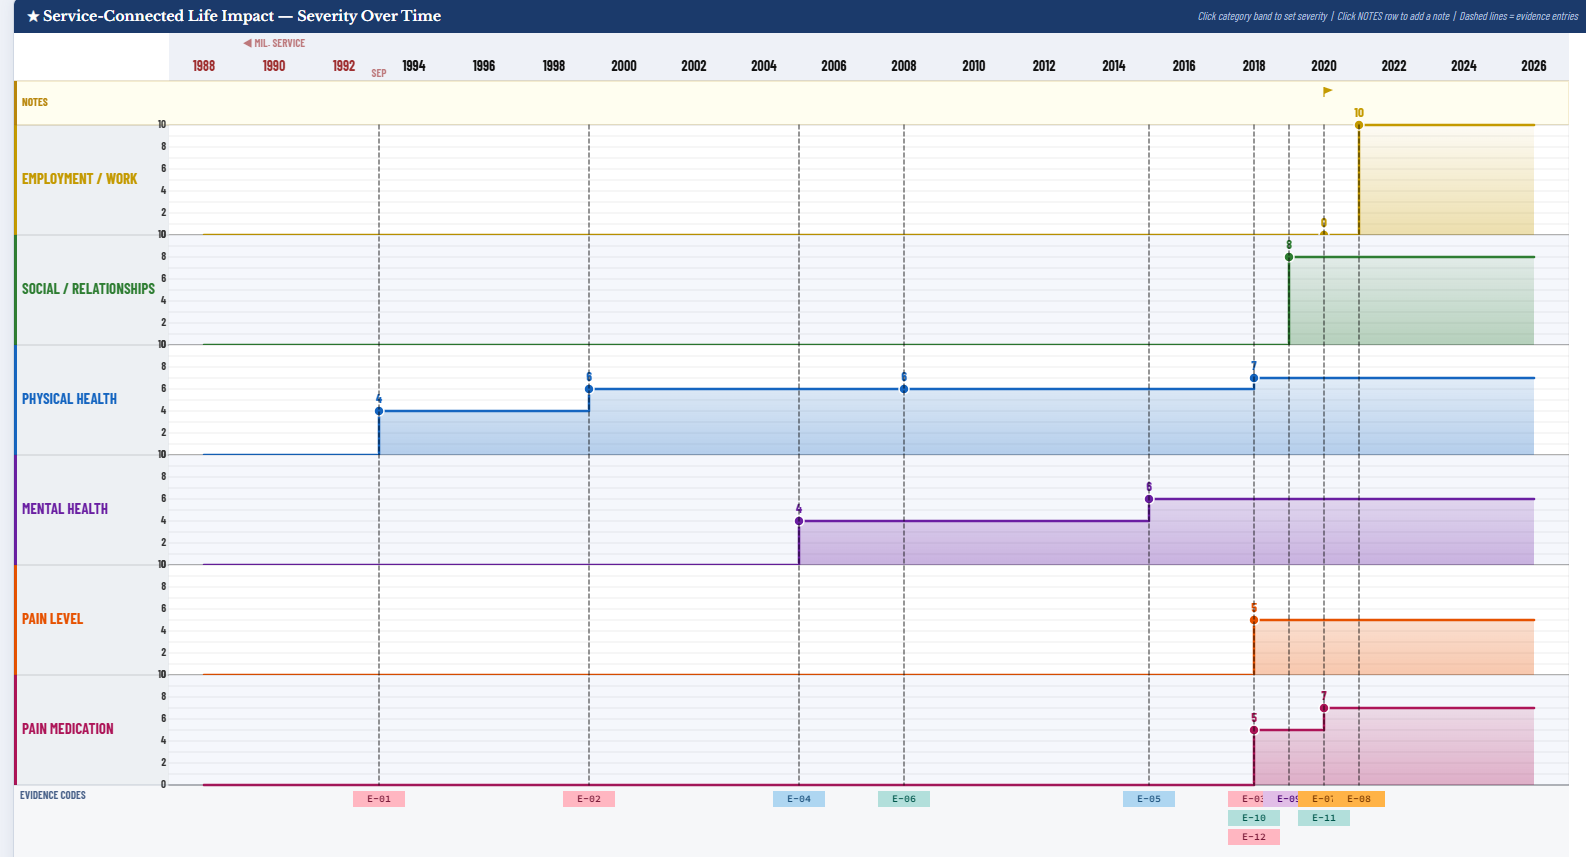Click the Pain Medication 7 data point

pyautogui.click(x=1324, y=708)
